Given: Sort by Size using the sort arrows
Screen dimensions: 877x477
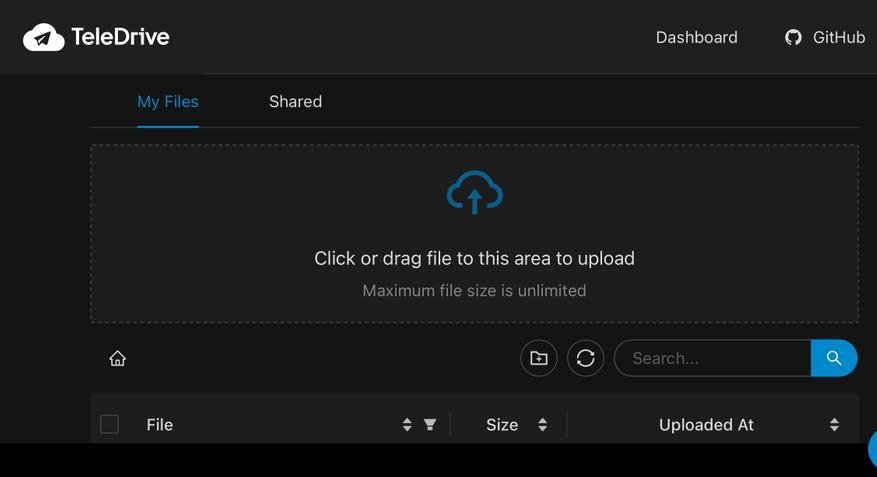Looking at the screenshot, I should [542, 425].
